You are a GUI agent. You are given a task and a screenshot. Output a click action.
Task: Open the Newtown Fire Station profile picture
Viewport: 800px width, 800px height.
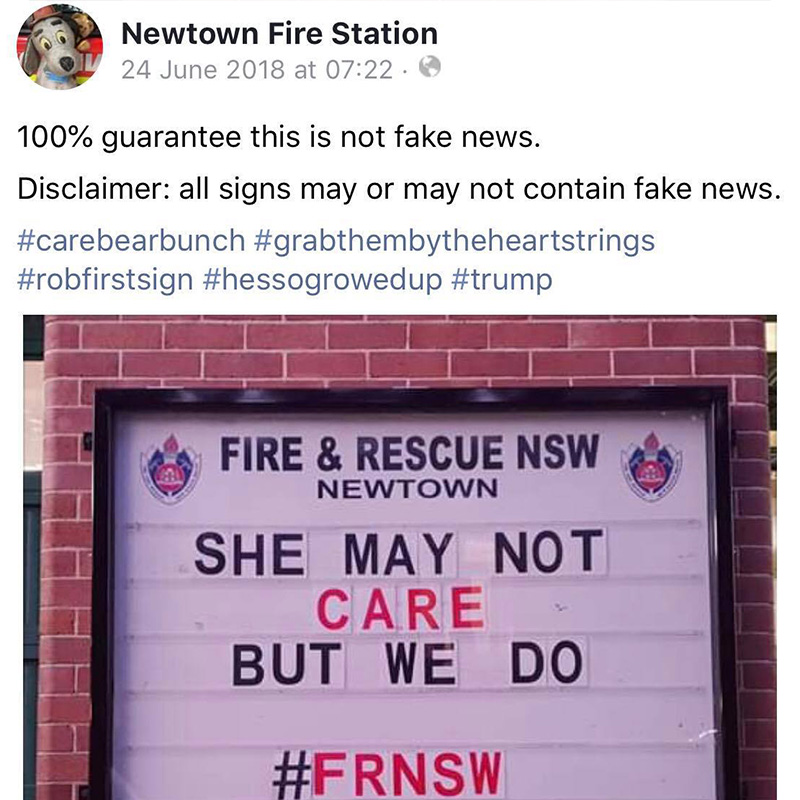60,47
